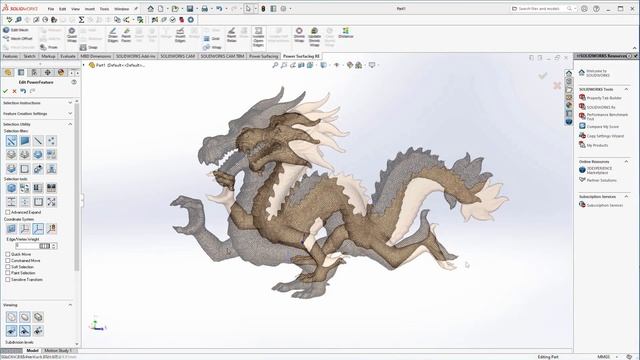Enable the Soft Selection checkbox
Image resolution: width=640 pixels, height=360 pixels.
(8, 267)
